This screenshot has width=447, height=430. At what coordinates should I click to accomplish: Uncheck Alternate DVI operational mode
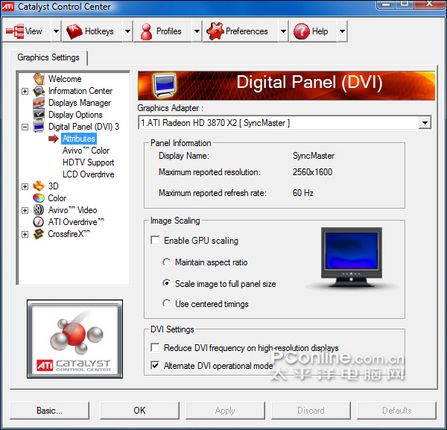tap(155, 365)
